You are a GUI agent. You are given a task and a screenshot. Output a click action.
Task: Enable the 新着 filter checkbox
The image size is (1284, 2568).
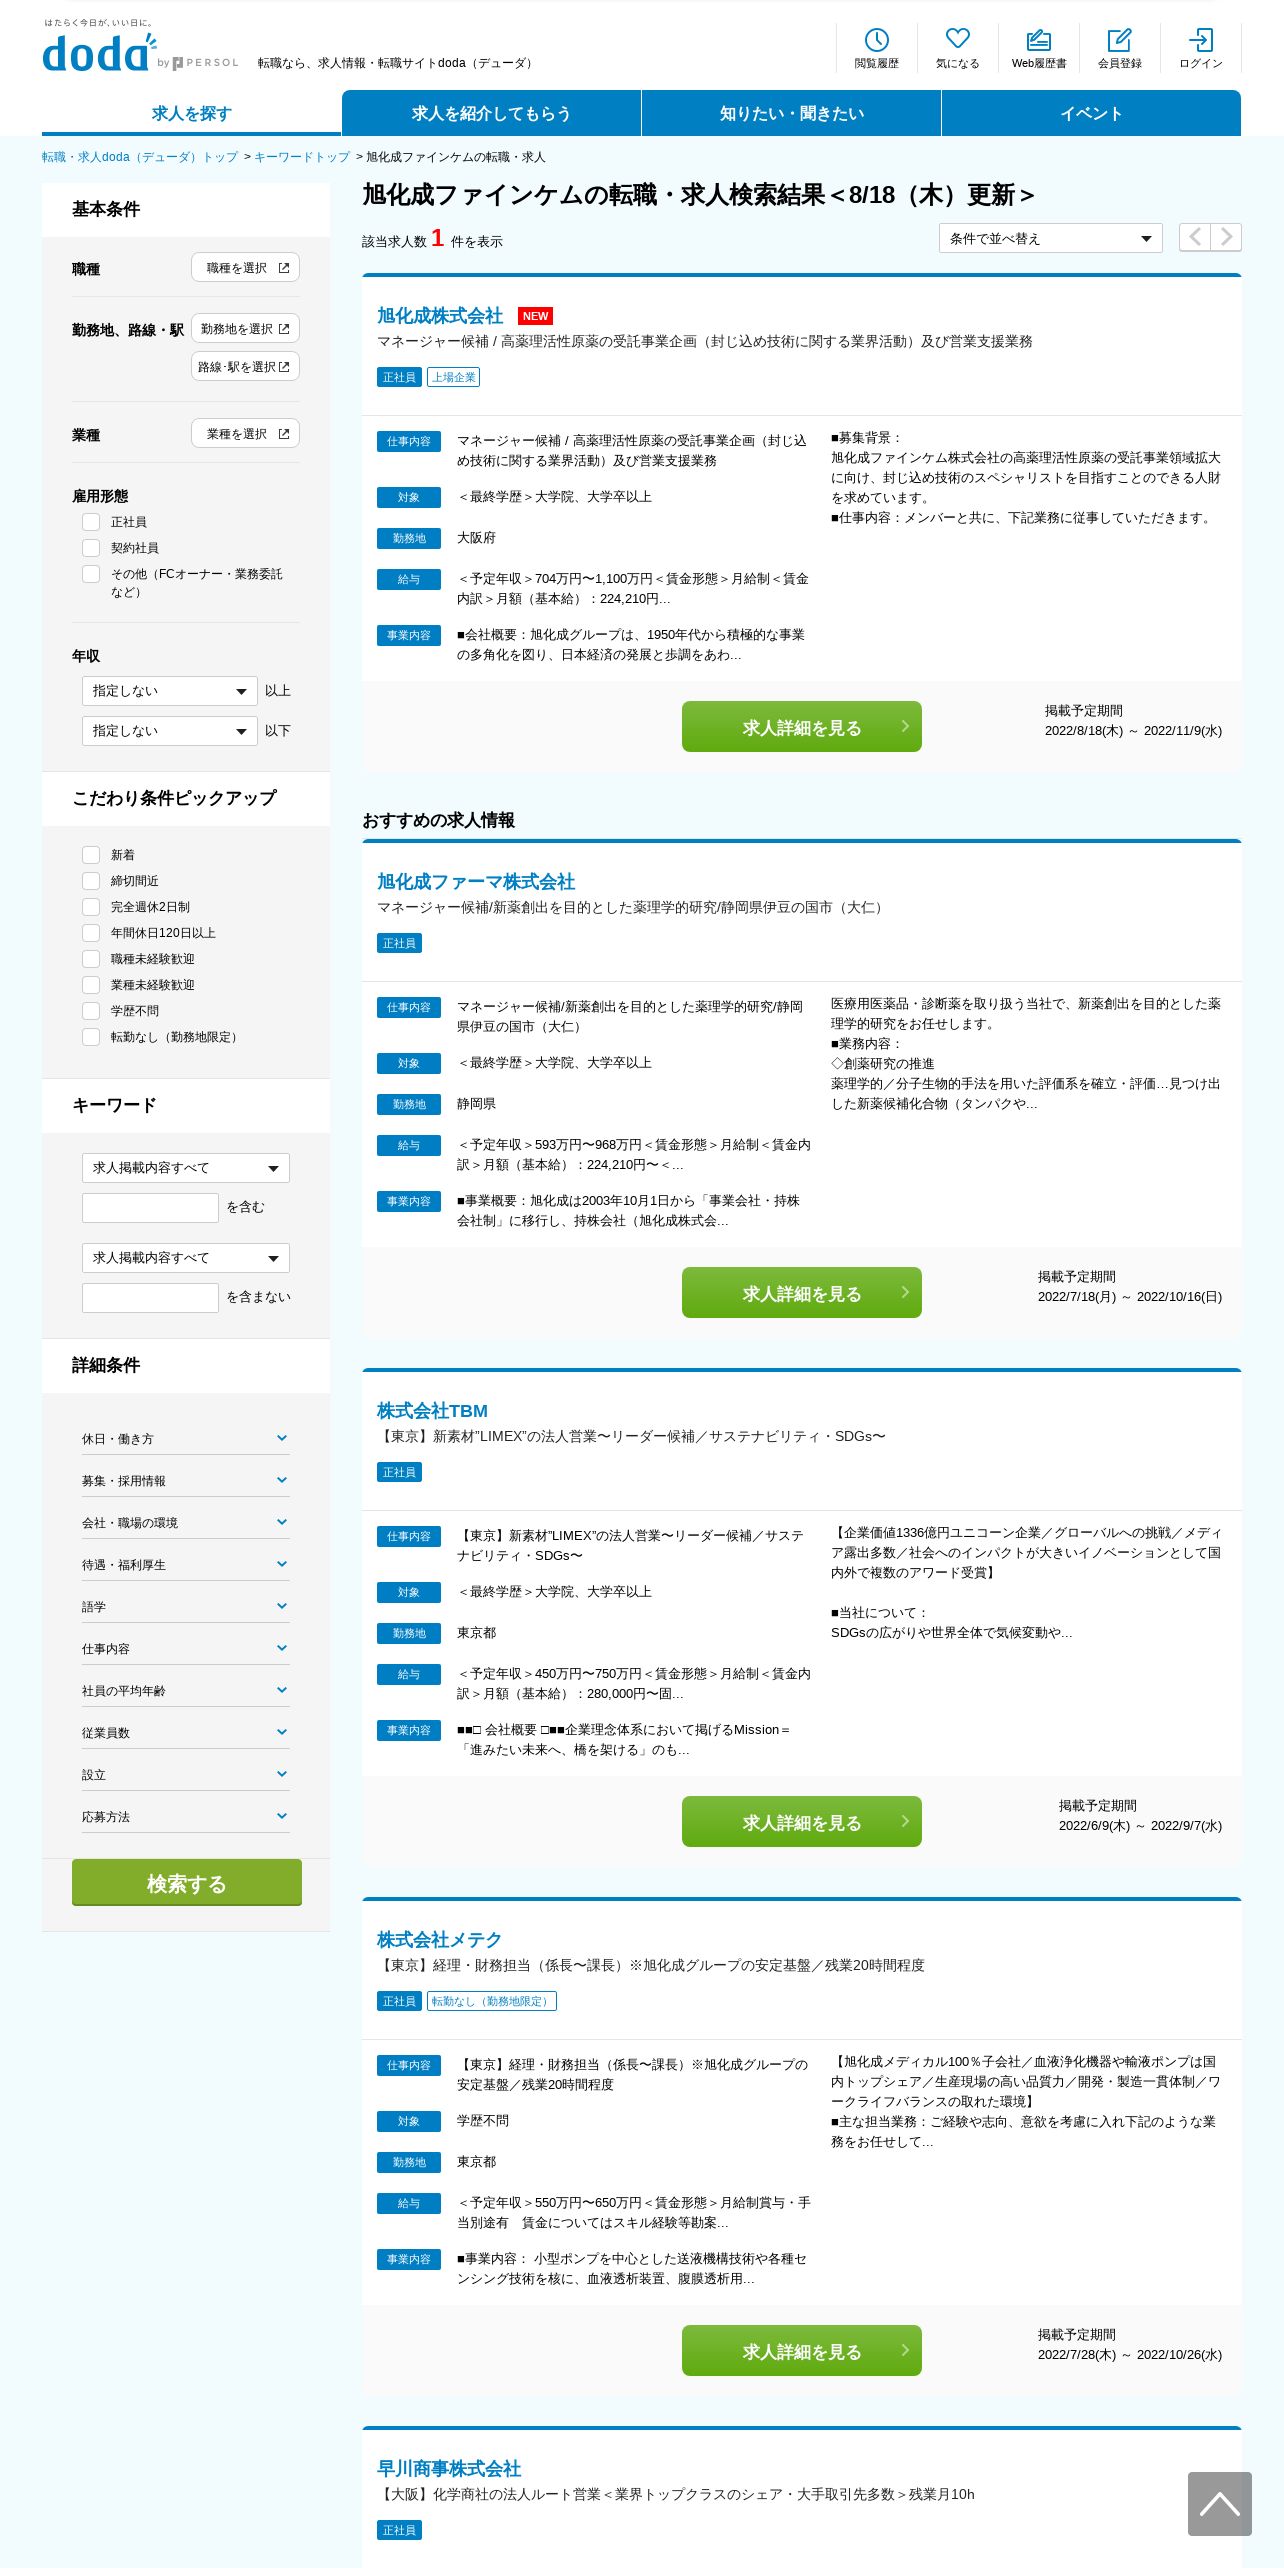91,855
